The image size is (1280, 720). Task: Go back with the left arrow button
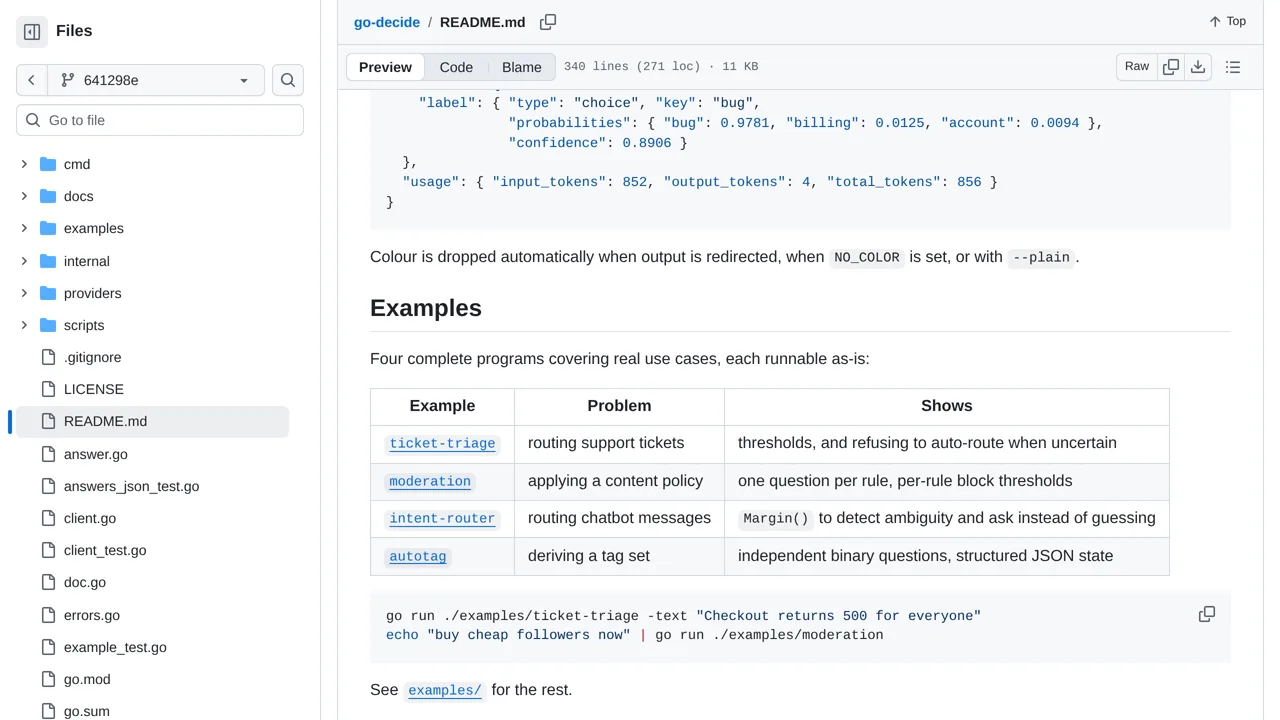pyautogui.click(x=31, y=80)
